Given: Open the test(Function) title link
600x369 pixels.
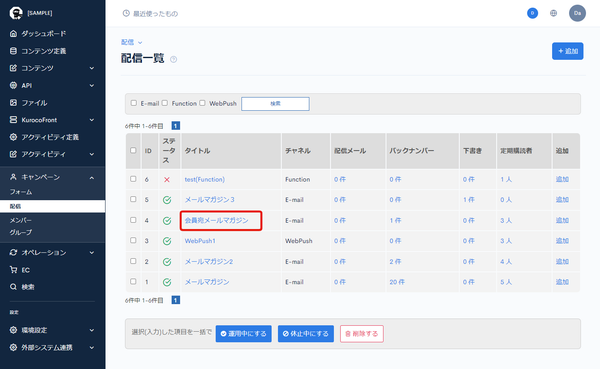Looking at the screenshot, I should [205, 180].
